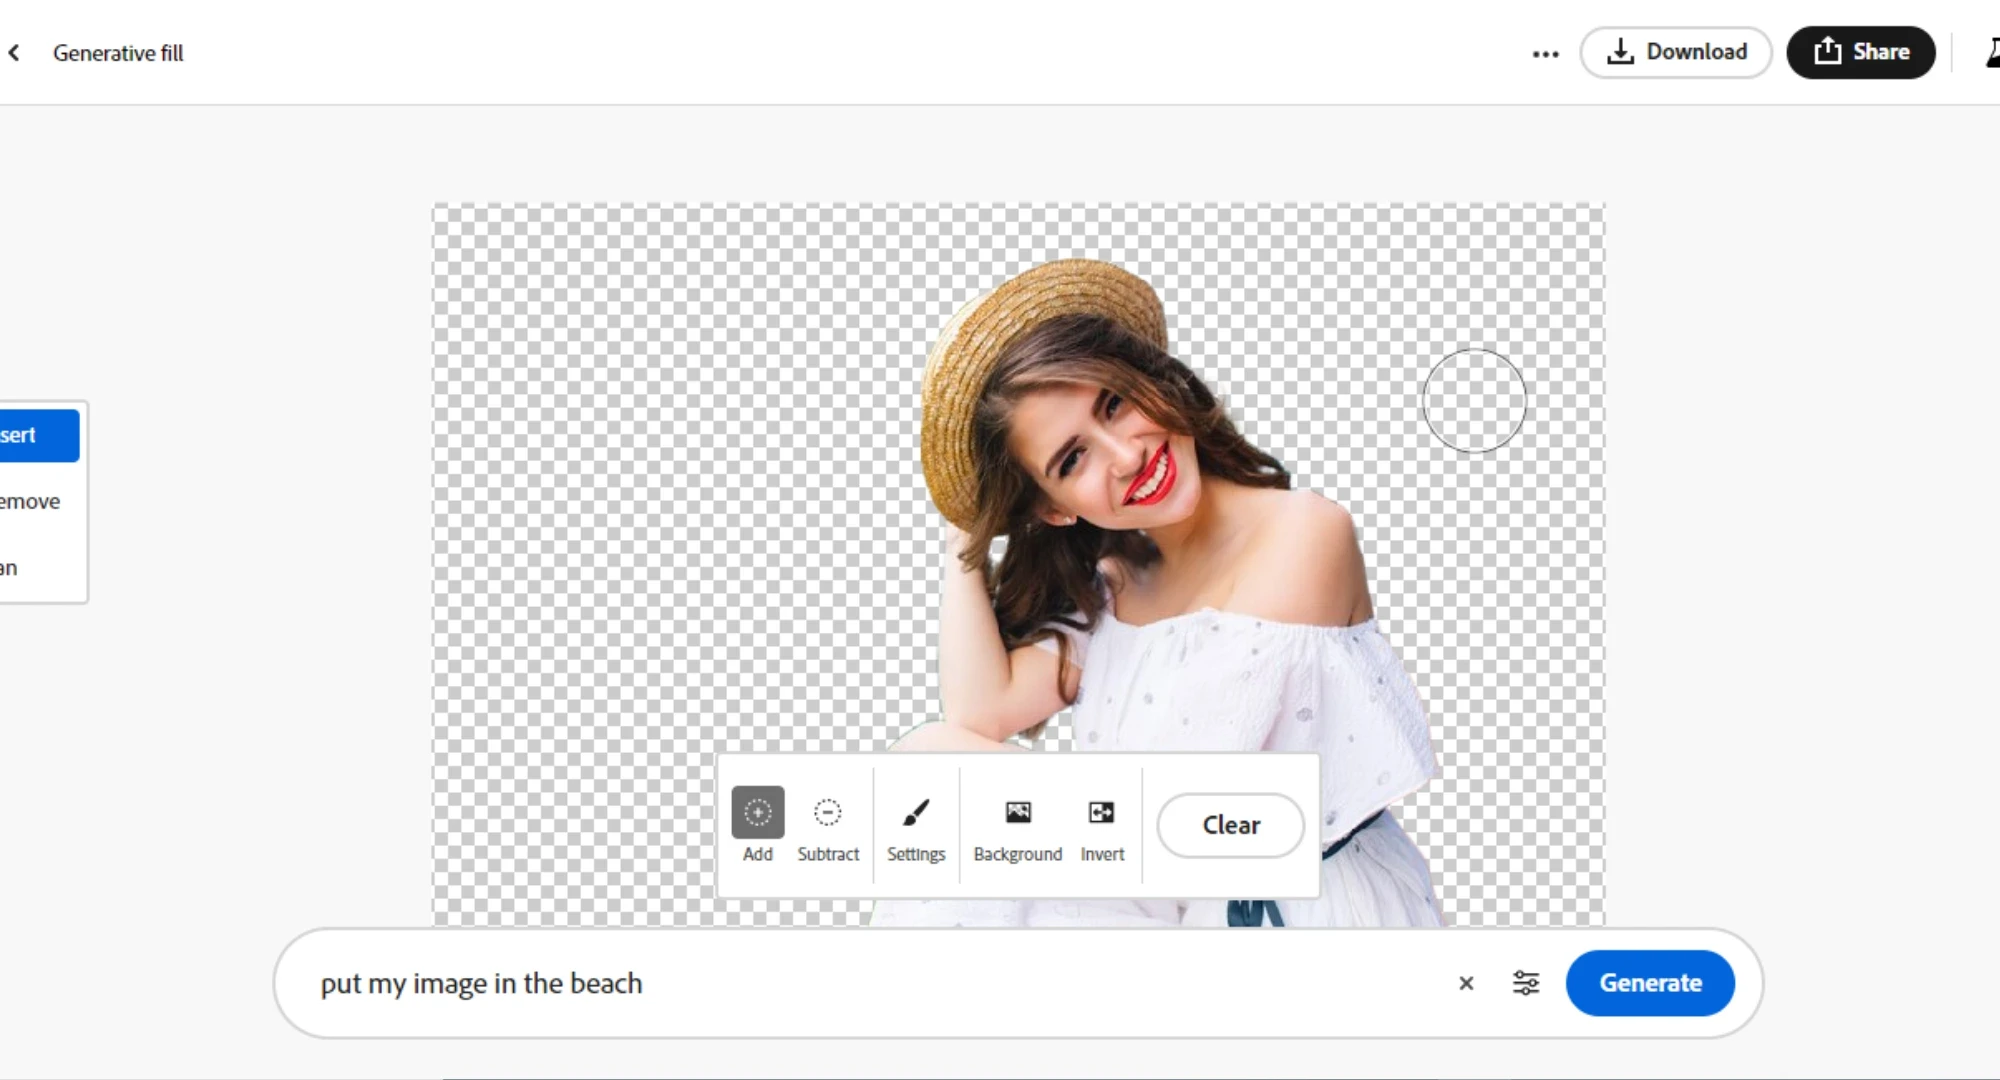Screen dimensions: 2000x1080
Task: Click the Download button
Action: 1676,52
